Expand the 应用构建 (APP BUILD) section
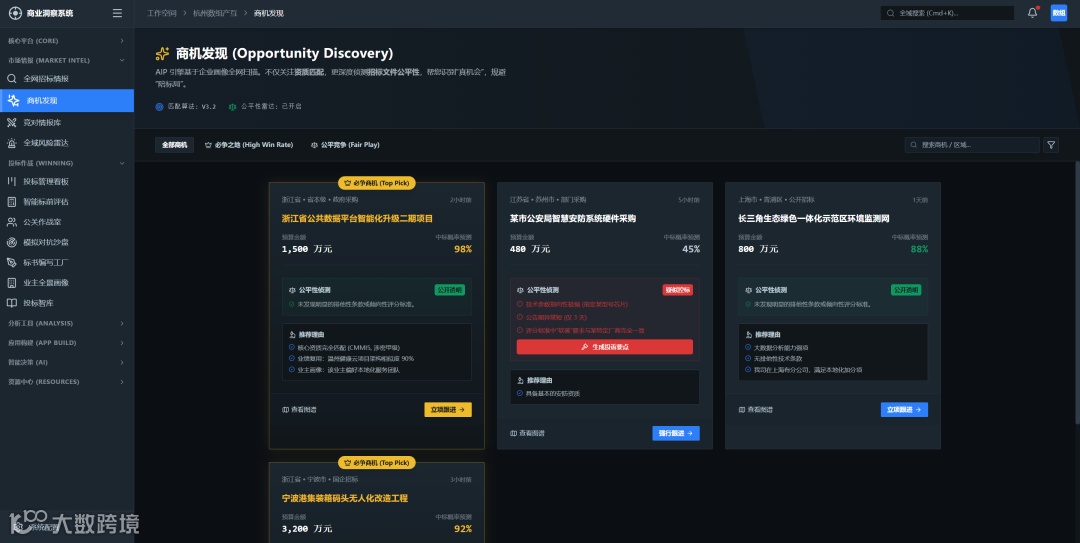 click(67, 342)
